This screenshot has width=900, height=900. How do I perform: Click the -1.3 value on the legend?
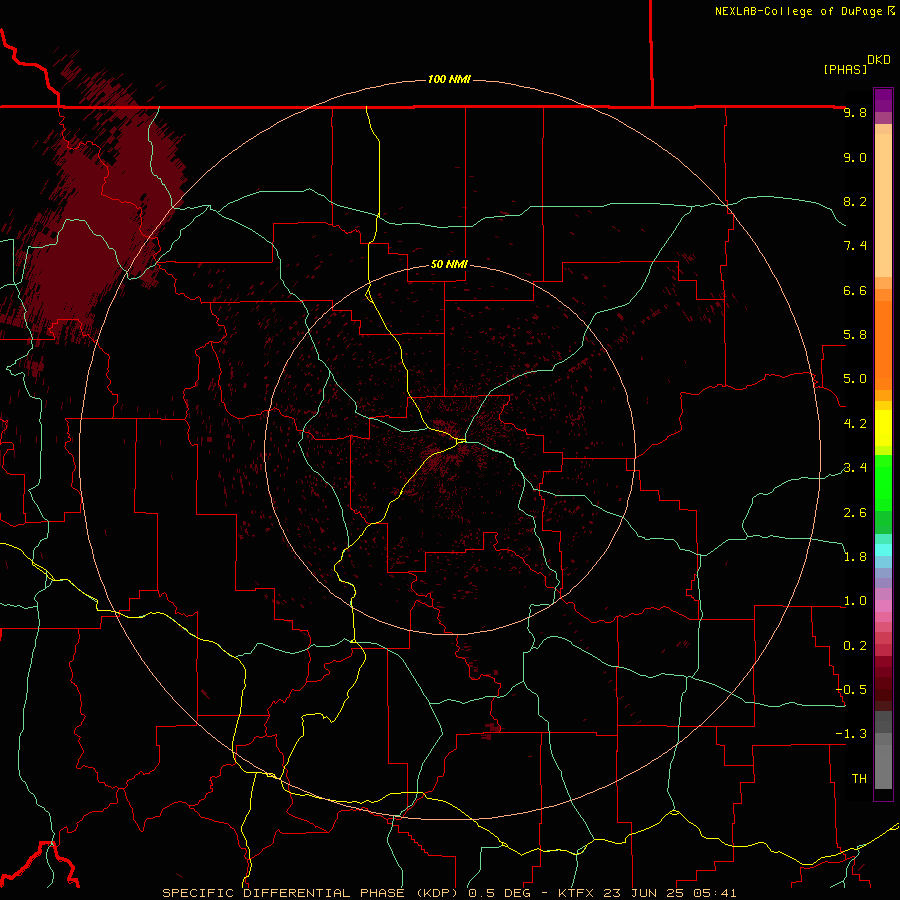852,734
